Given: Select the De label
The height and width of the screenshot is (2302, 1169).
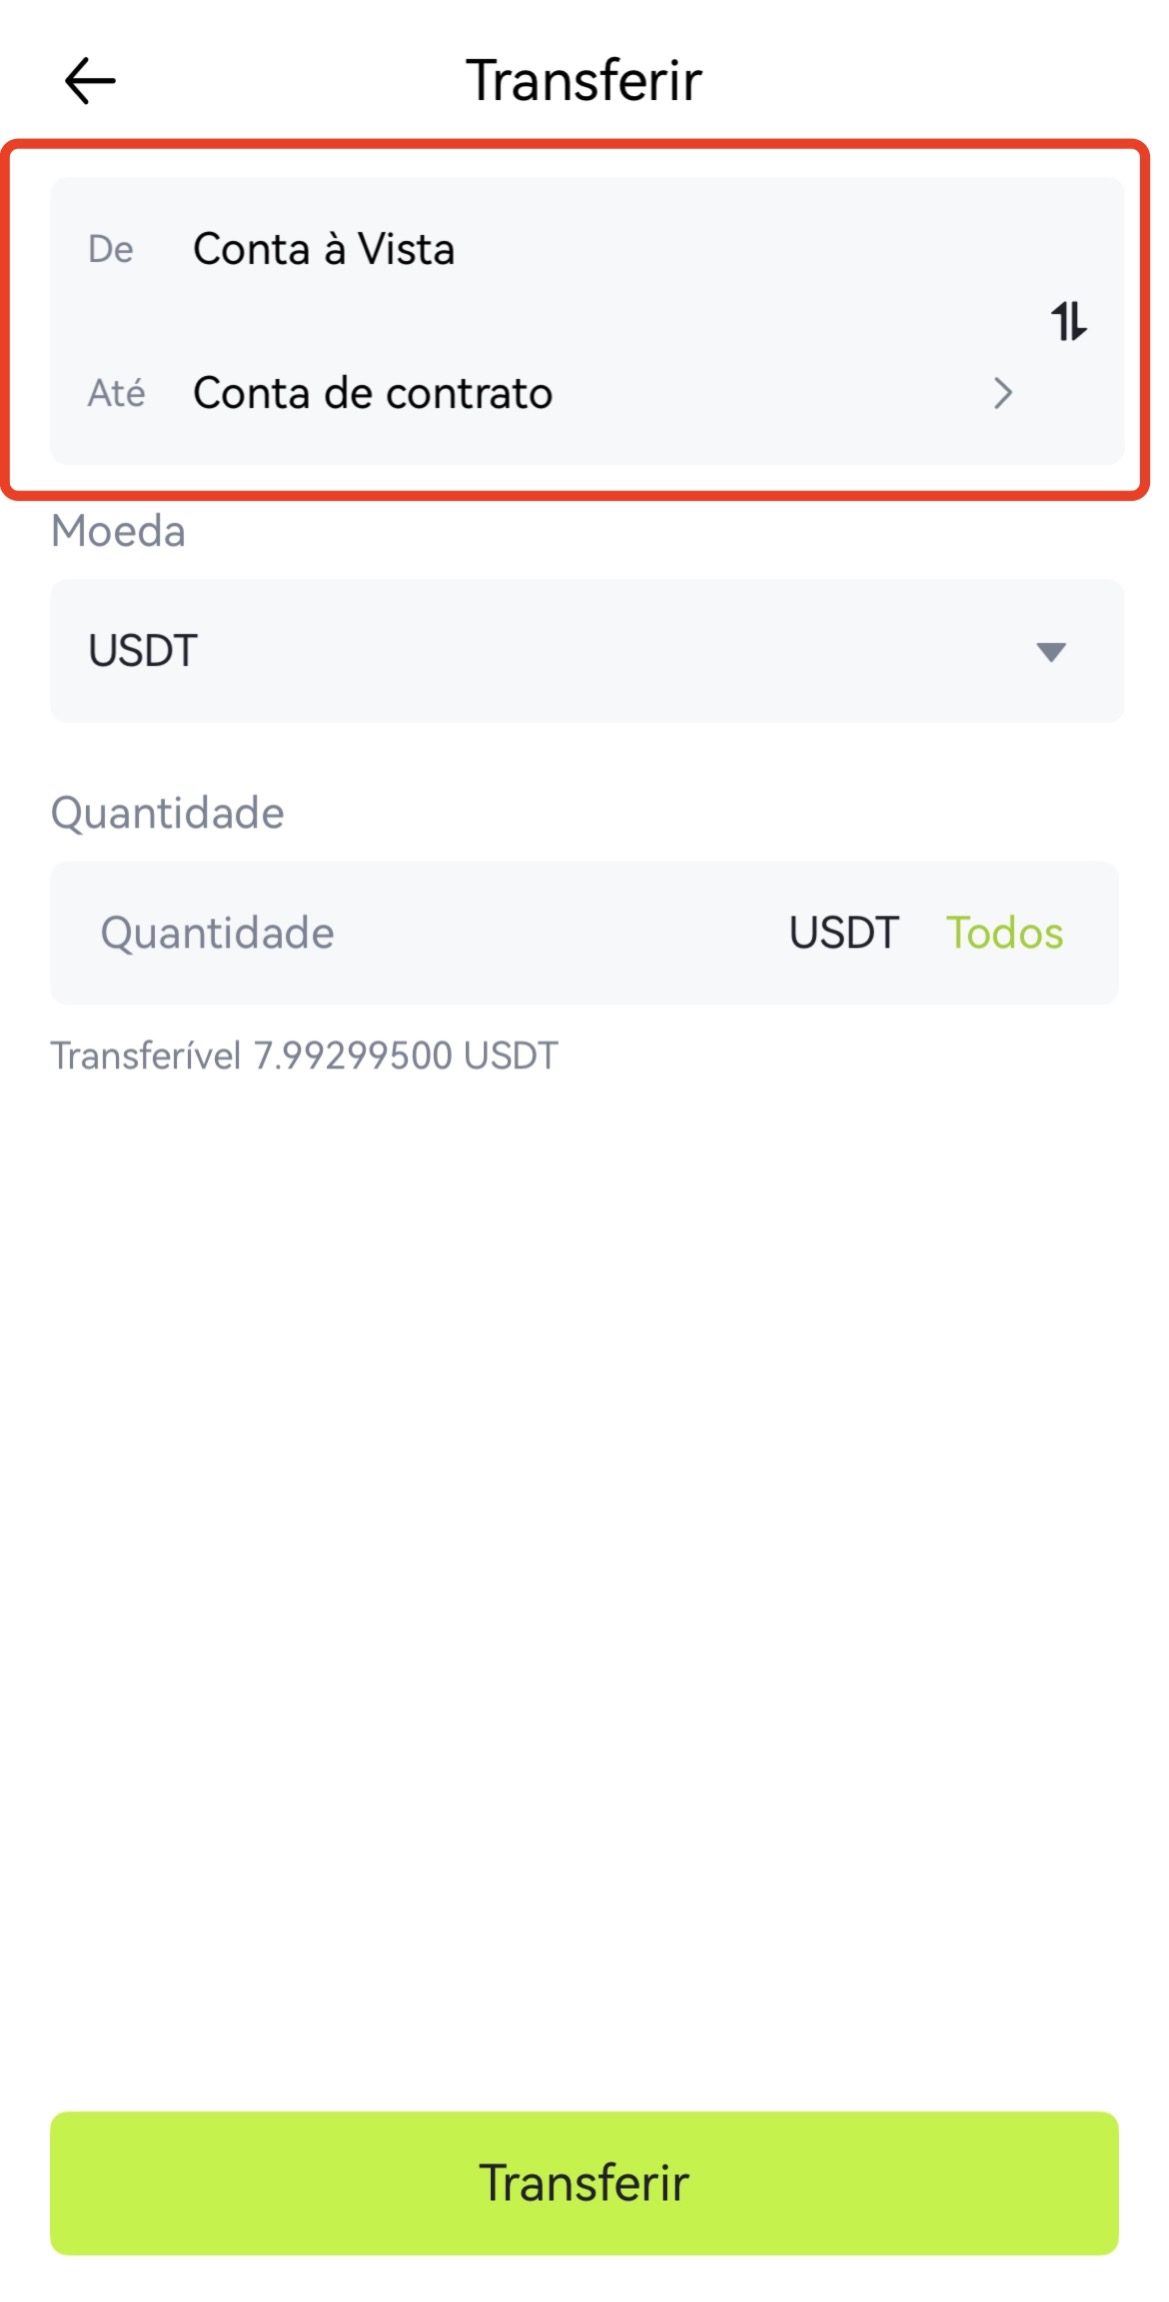Looking at the screenshot, I should pos(110,250).
